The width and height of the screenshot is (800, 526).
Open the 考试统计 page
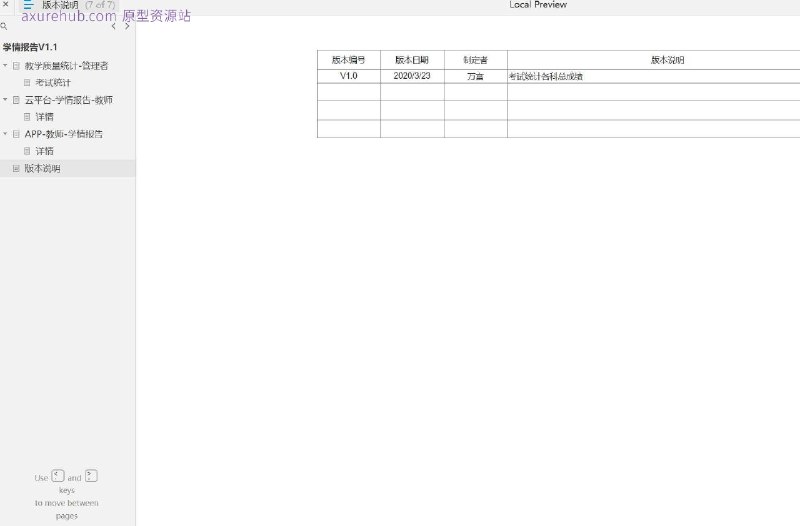[53, 83]
